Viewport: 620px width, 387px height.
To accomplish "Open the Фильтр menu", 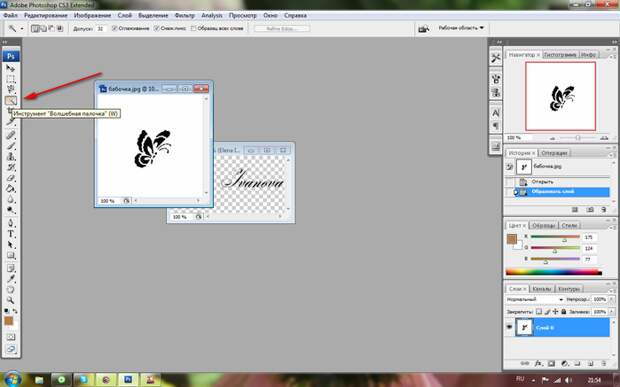I will click(x=184, y=15).
